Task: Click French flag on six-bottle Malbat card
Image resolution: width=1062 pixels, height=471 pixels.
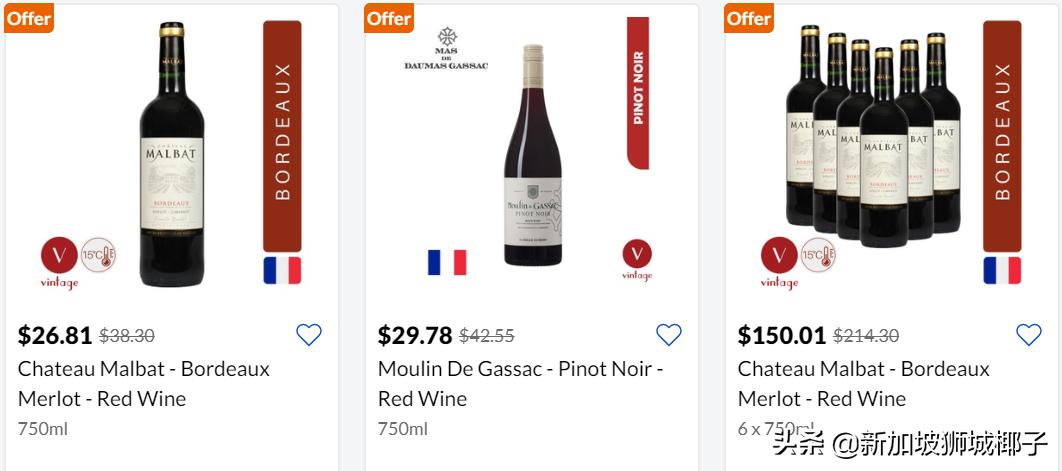Action: click(1002, 270)
